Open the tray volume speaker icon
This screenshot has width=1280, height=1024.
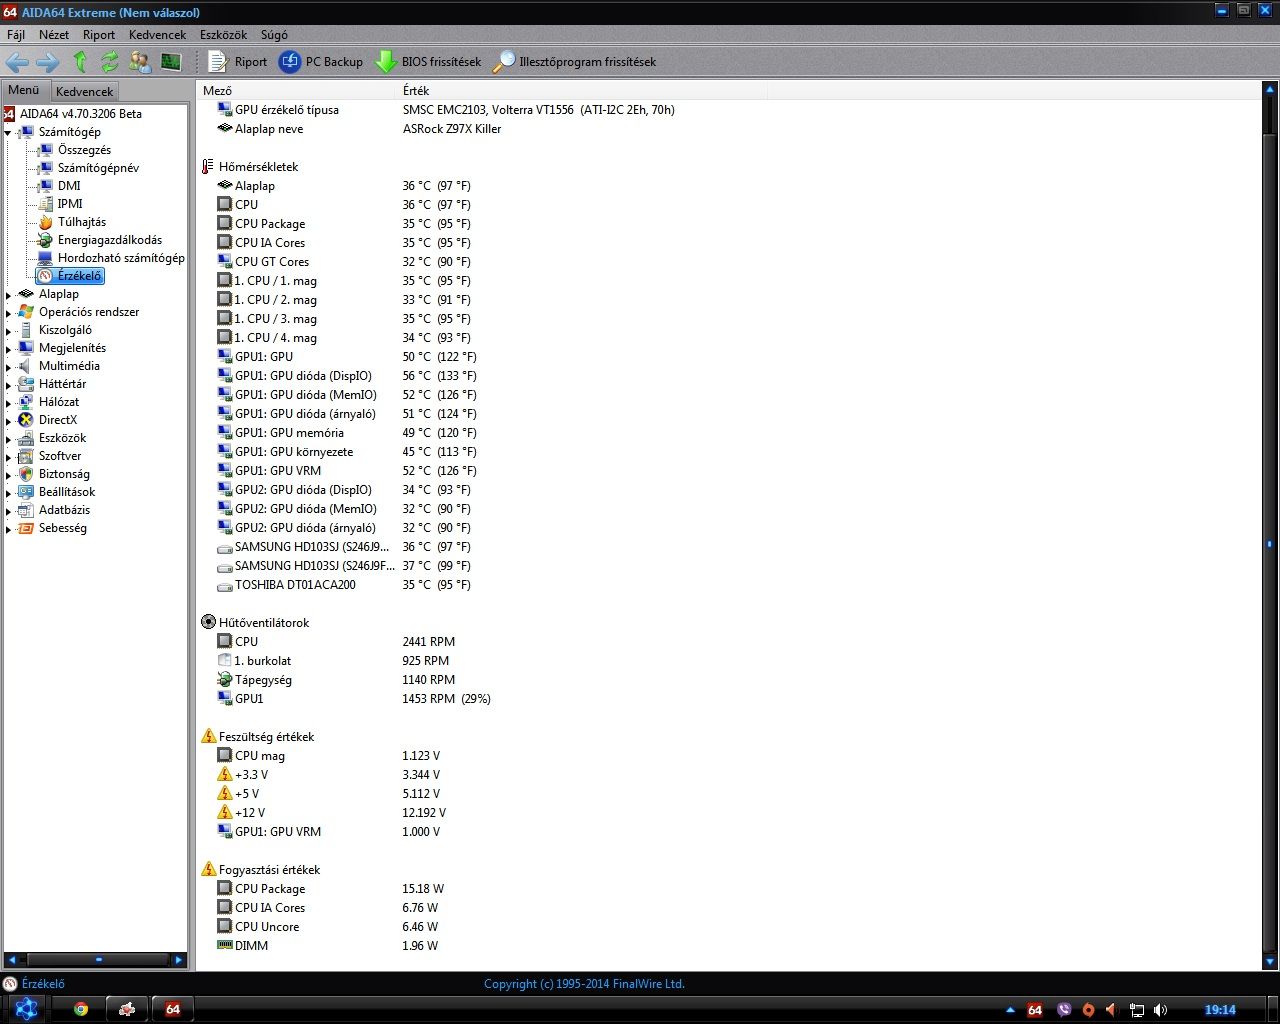(1160, 1010)
